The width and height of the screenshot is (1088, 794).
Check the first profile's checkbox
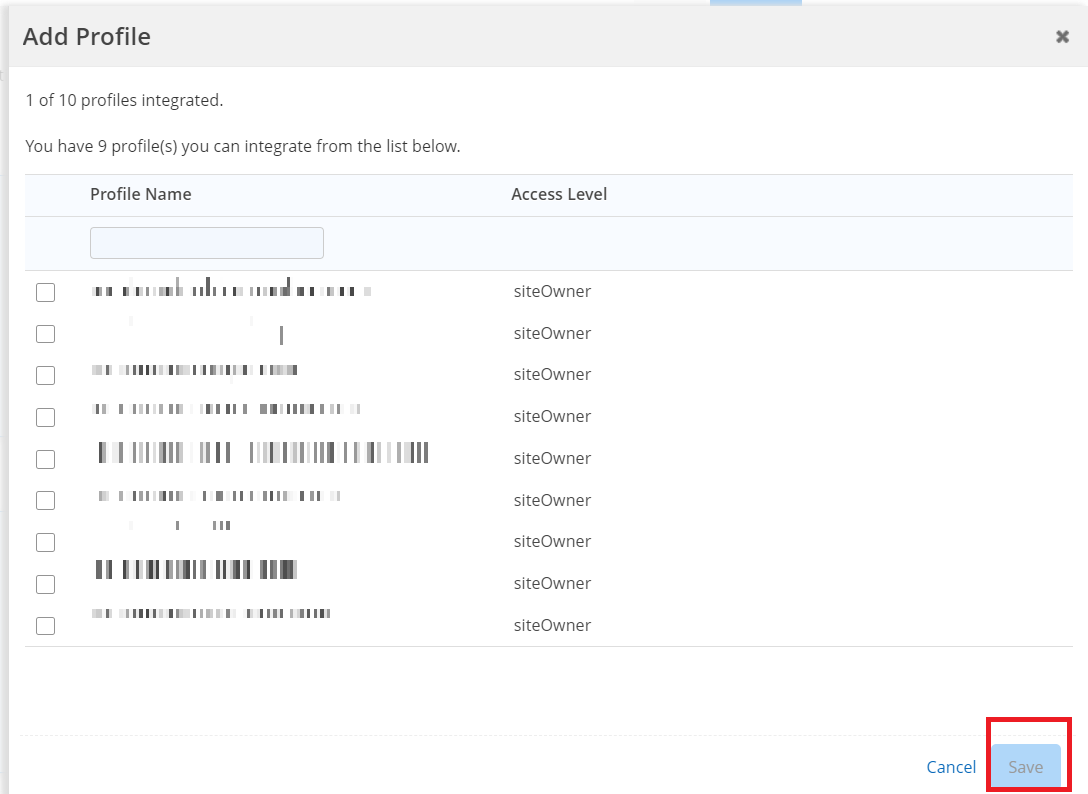pyautogui.click(x=45, y=292)
